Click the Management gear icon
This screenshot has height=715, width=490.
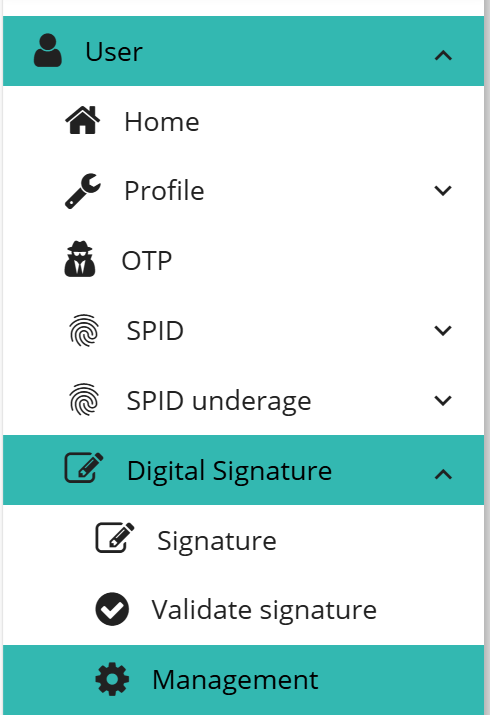coord(112,679)
